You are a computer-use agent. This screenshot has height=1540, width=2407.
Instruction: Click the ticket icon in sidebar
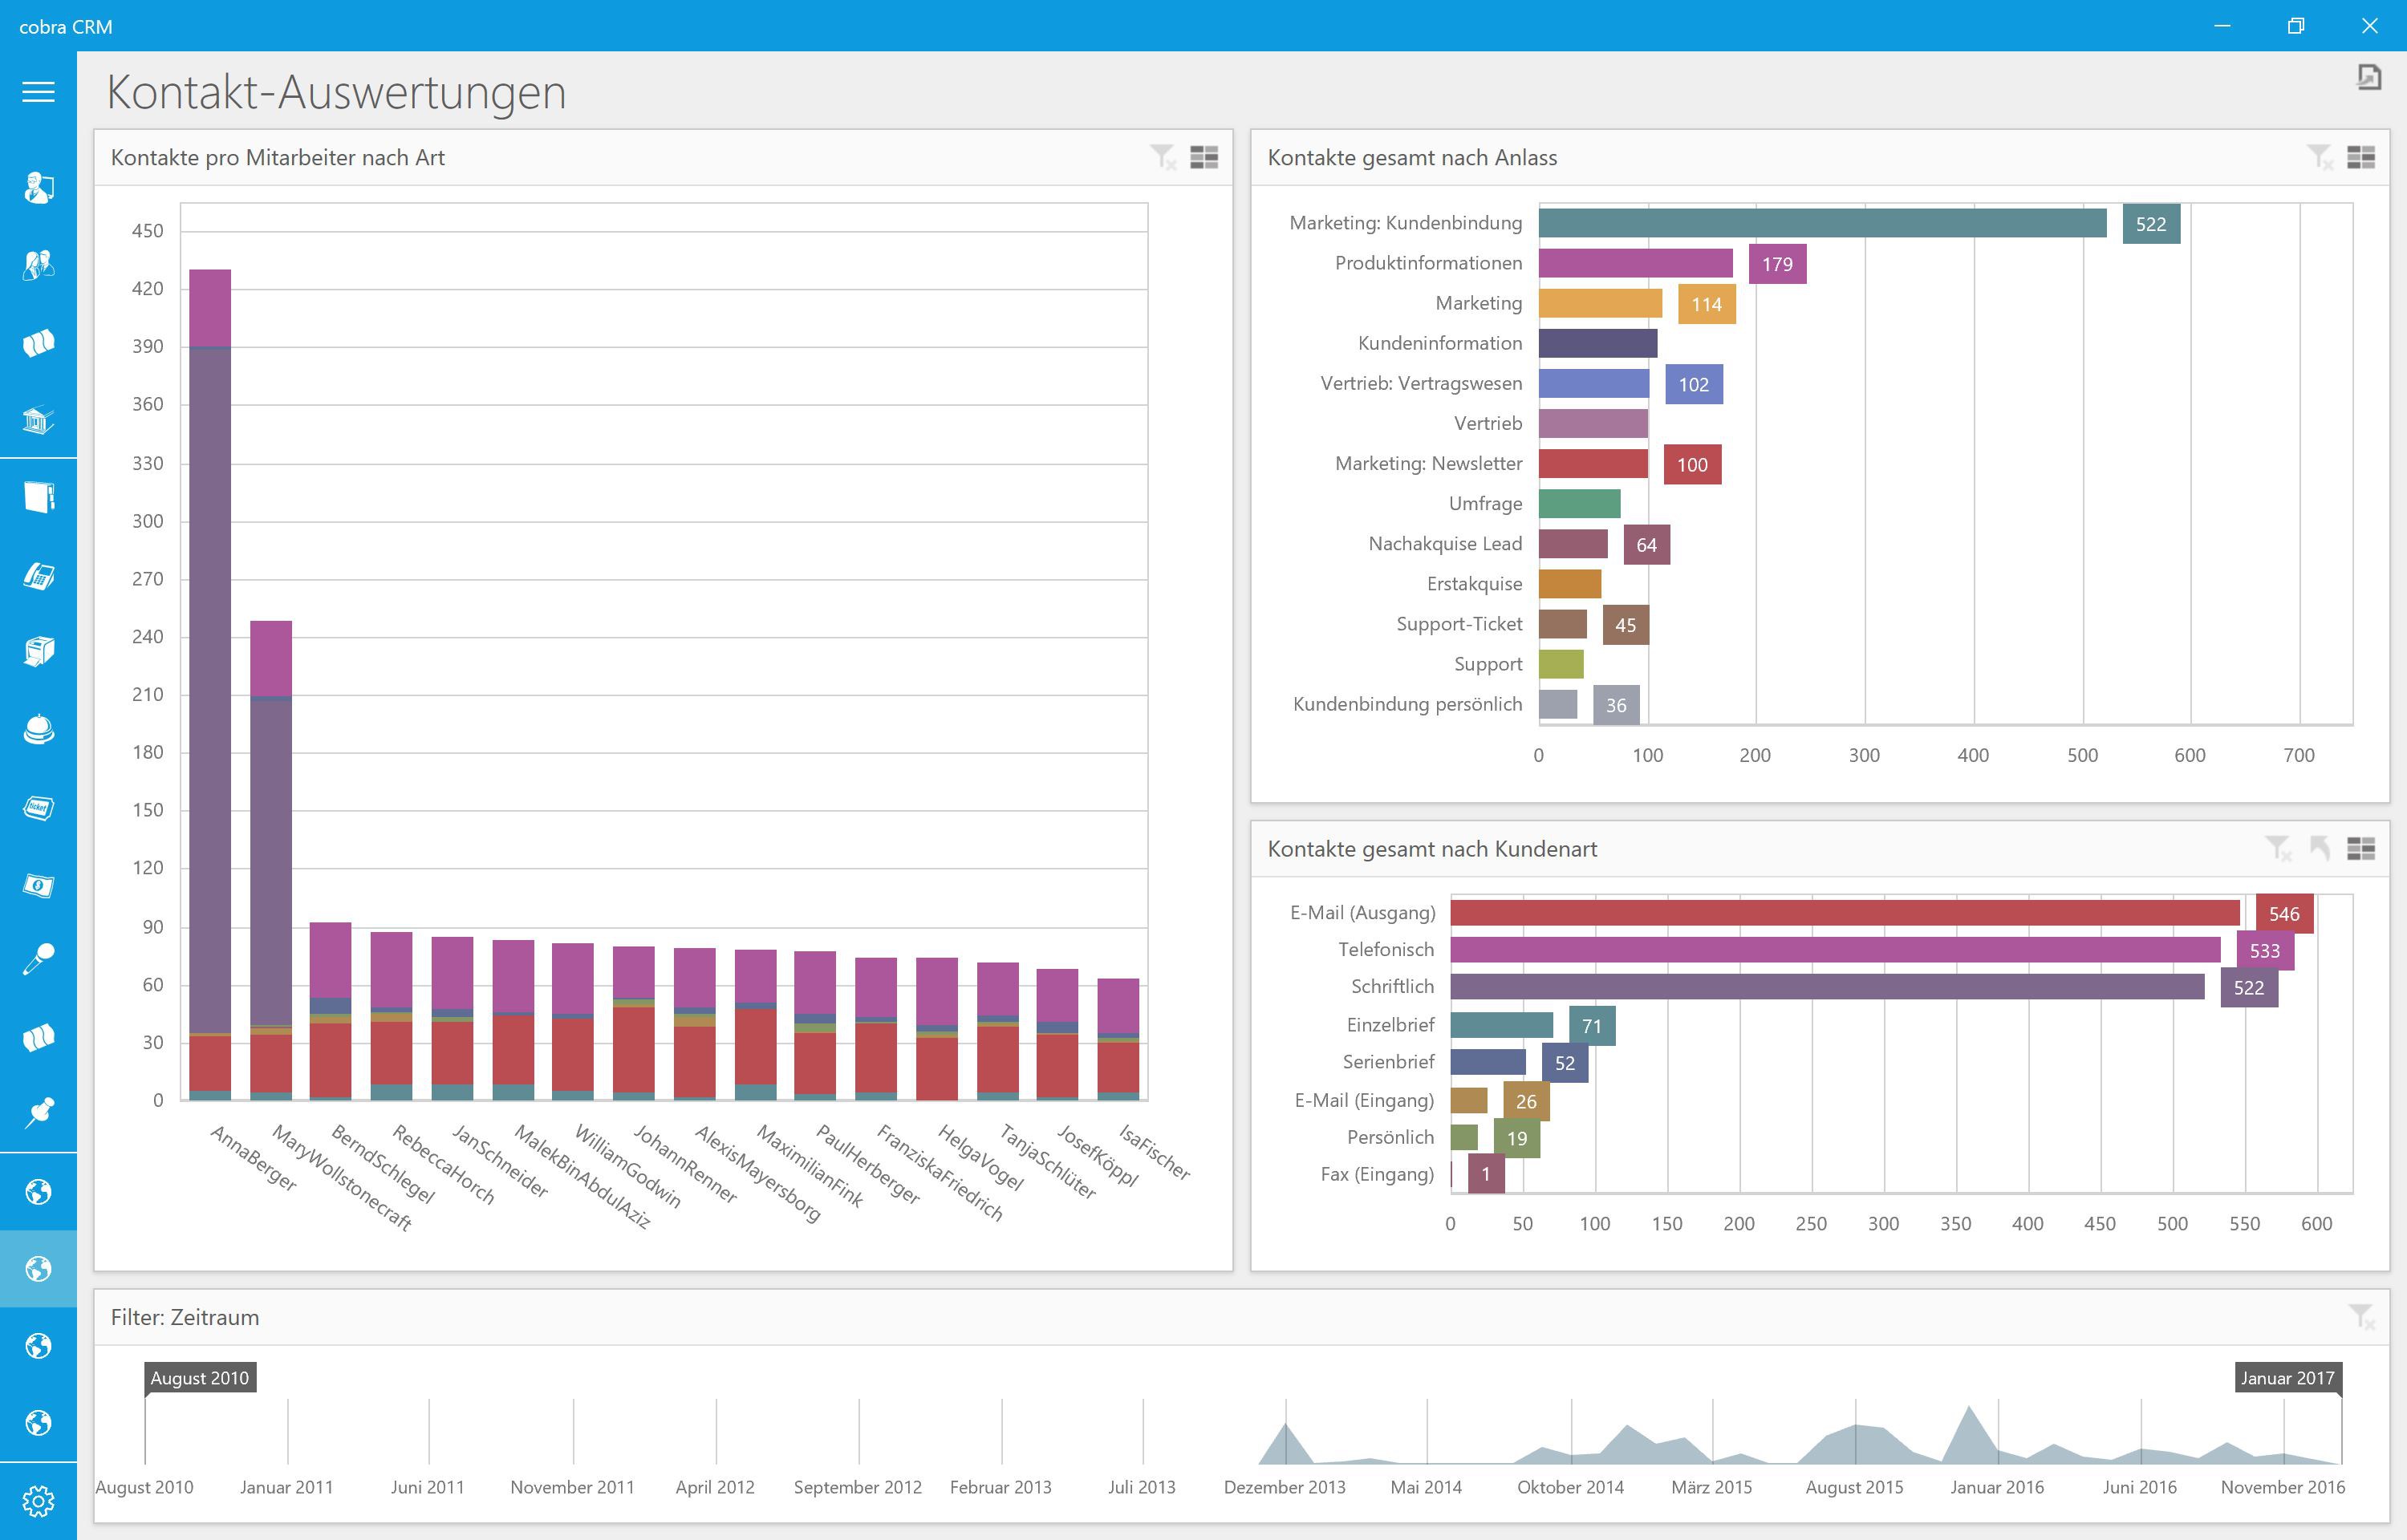38,807
